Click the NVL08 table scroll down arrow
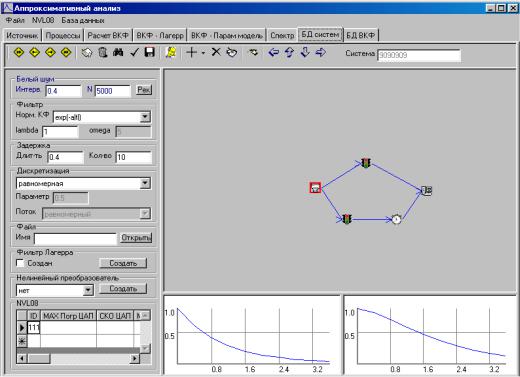This screenshot has width=520, height=377. coord(145,348)
